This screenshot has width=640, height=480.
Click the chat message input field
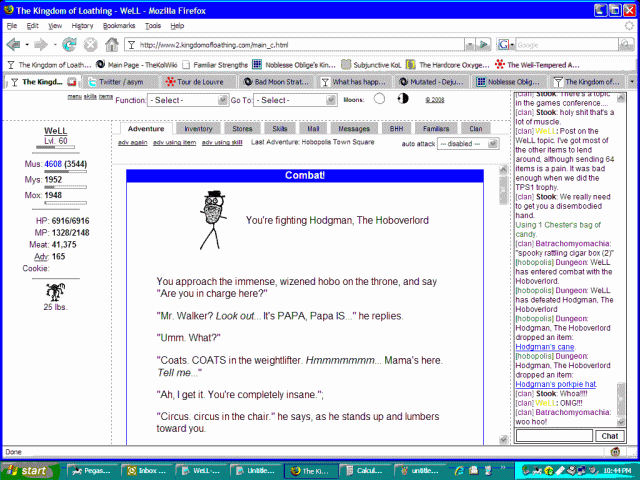coord(554,436)
